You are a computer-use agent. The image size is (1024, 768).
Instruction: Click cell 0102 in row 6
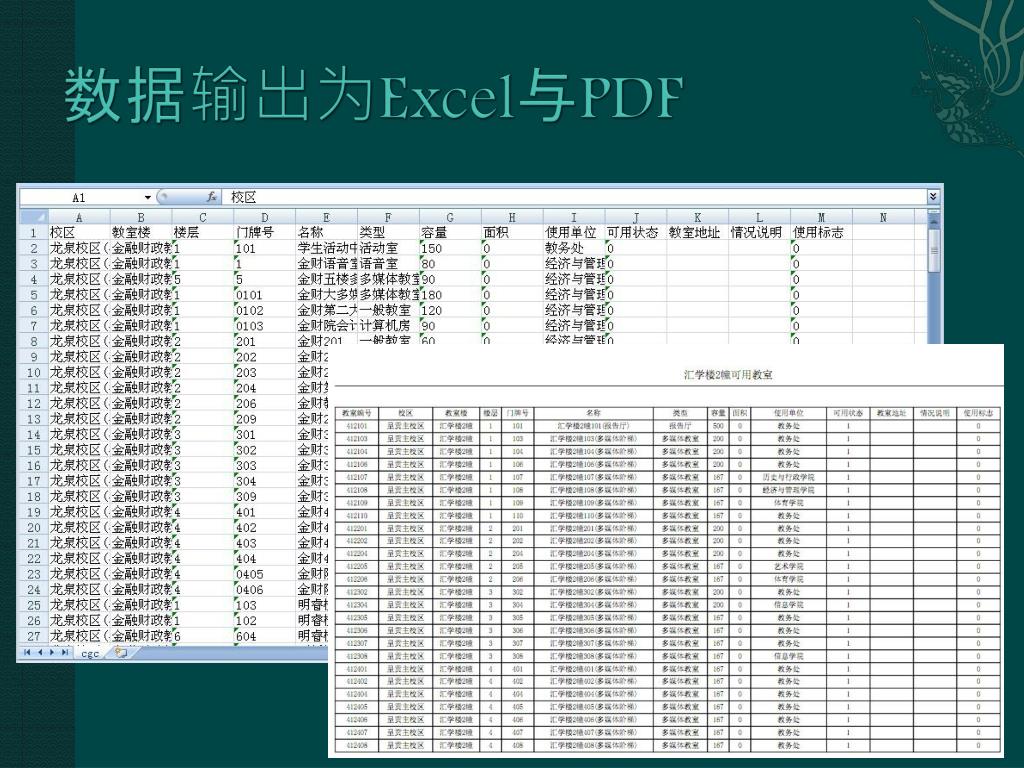point(264,310)
